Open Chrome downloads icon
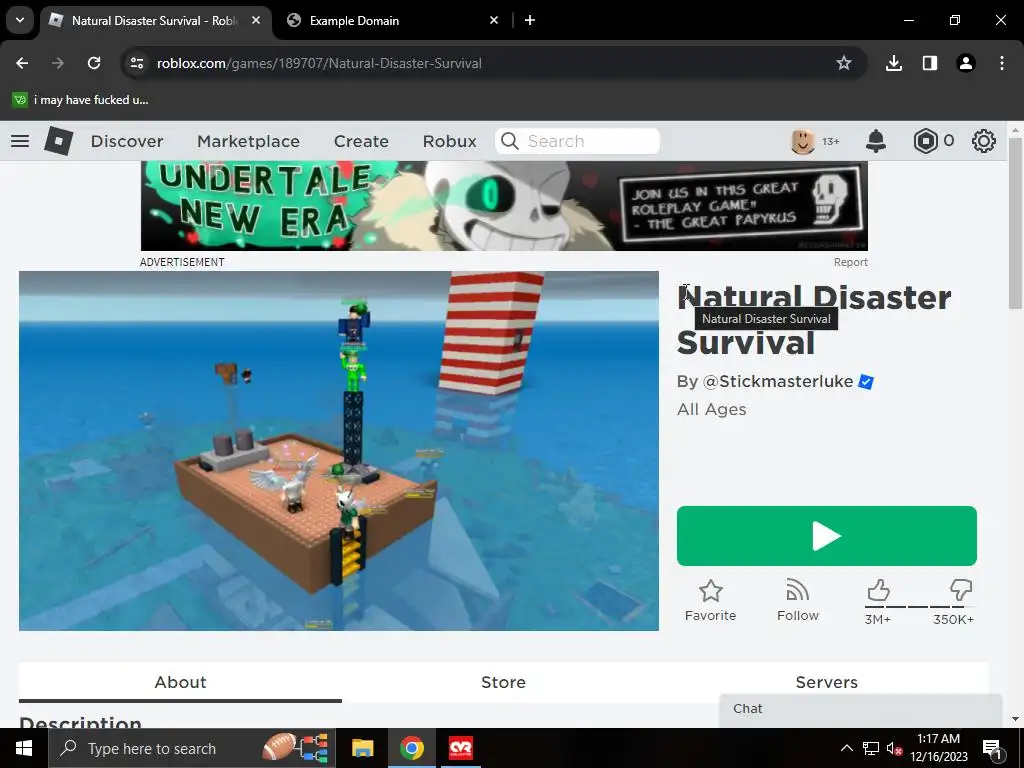Viewport: 1024px width, 768px height. tap(894, 63)
